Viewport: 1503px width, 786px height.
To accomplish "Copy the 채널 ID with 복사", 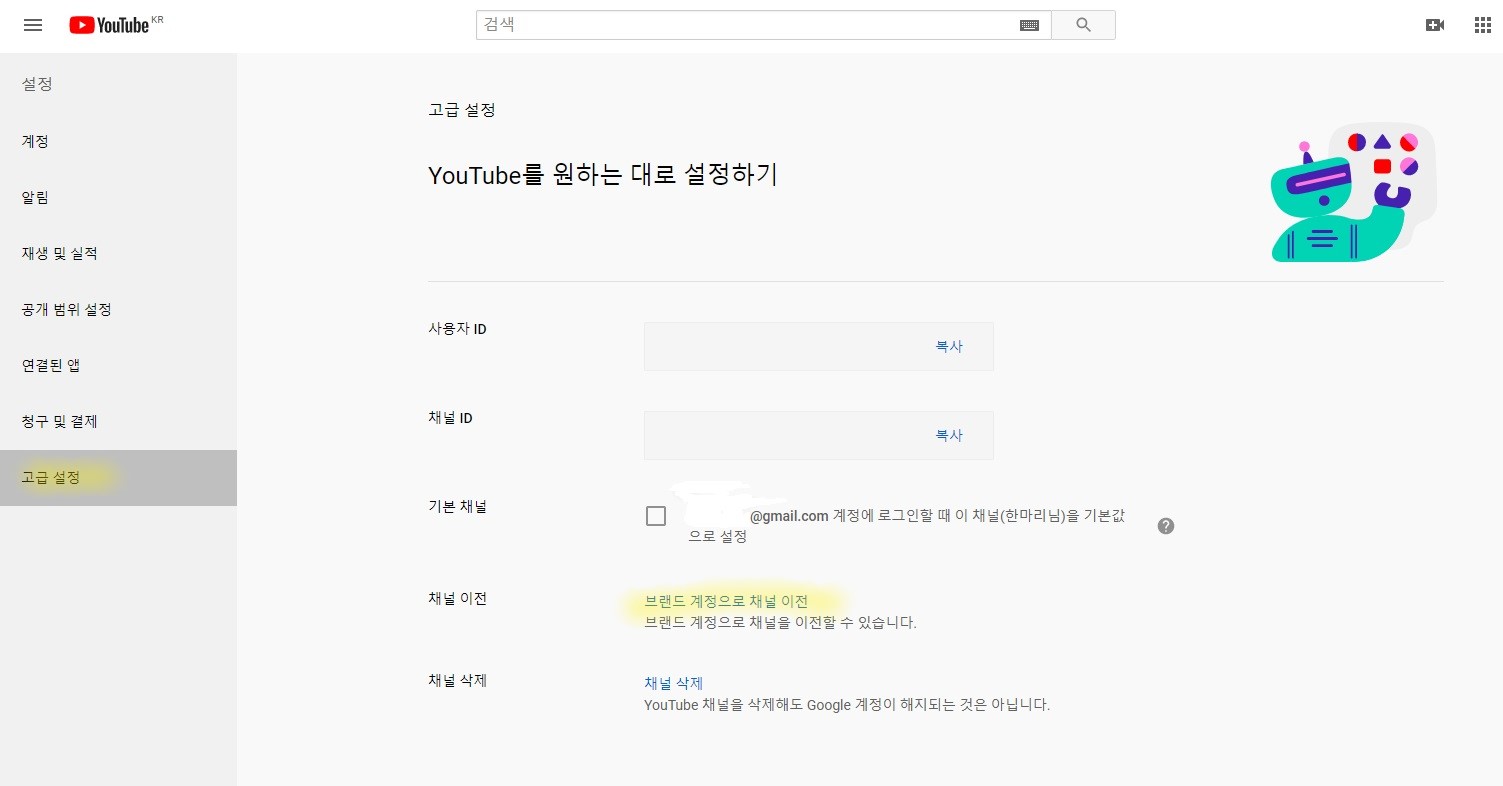I will pyautogui.click(x=949, y=436).
